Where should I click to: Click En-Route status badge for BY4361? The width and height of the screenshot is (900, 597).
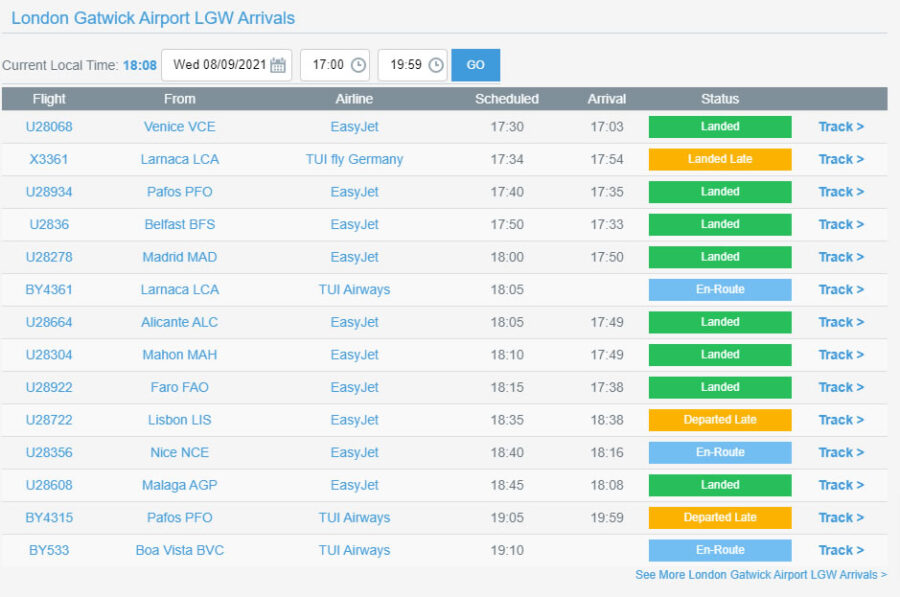(x=719, y=290)
